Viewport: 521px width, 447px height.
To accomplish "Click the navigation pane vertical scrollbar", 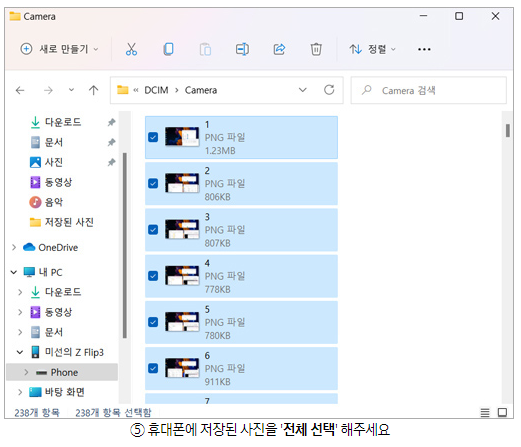I will click(125, 245).
